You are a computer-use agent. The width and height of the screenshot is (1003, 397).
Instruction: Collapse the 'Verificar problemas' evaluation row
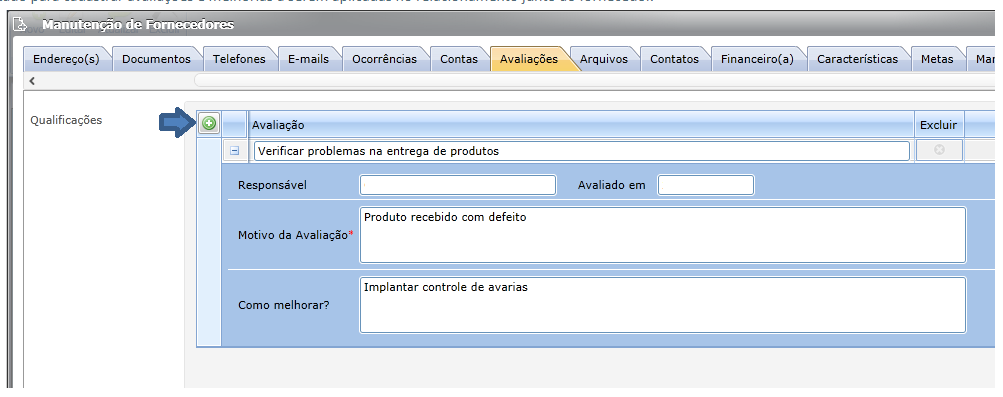235,151
